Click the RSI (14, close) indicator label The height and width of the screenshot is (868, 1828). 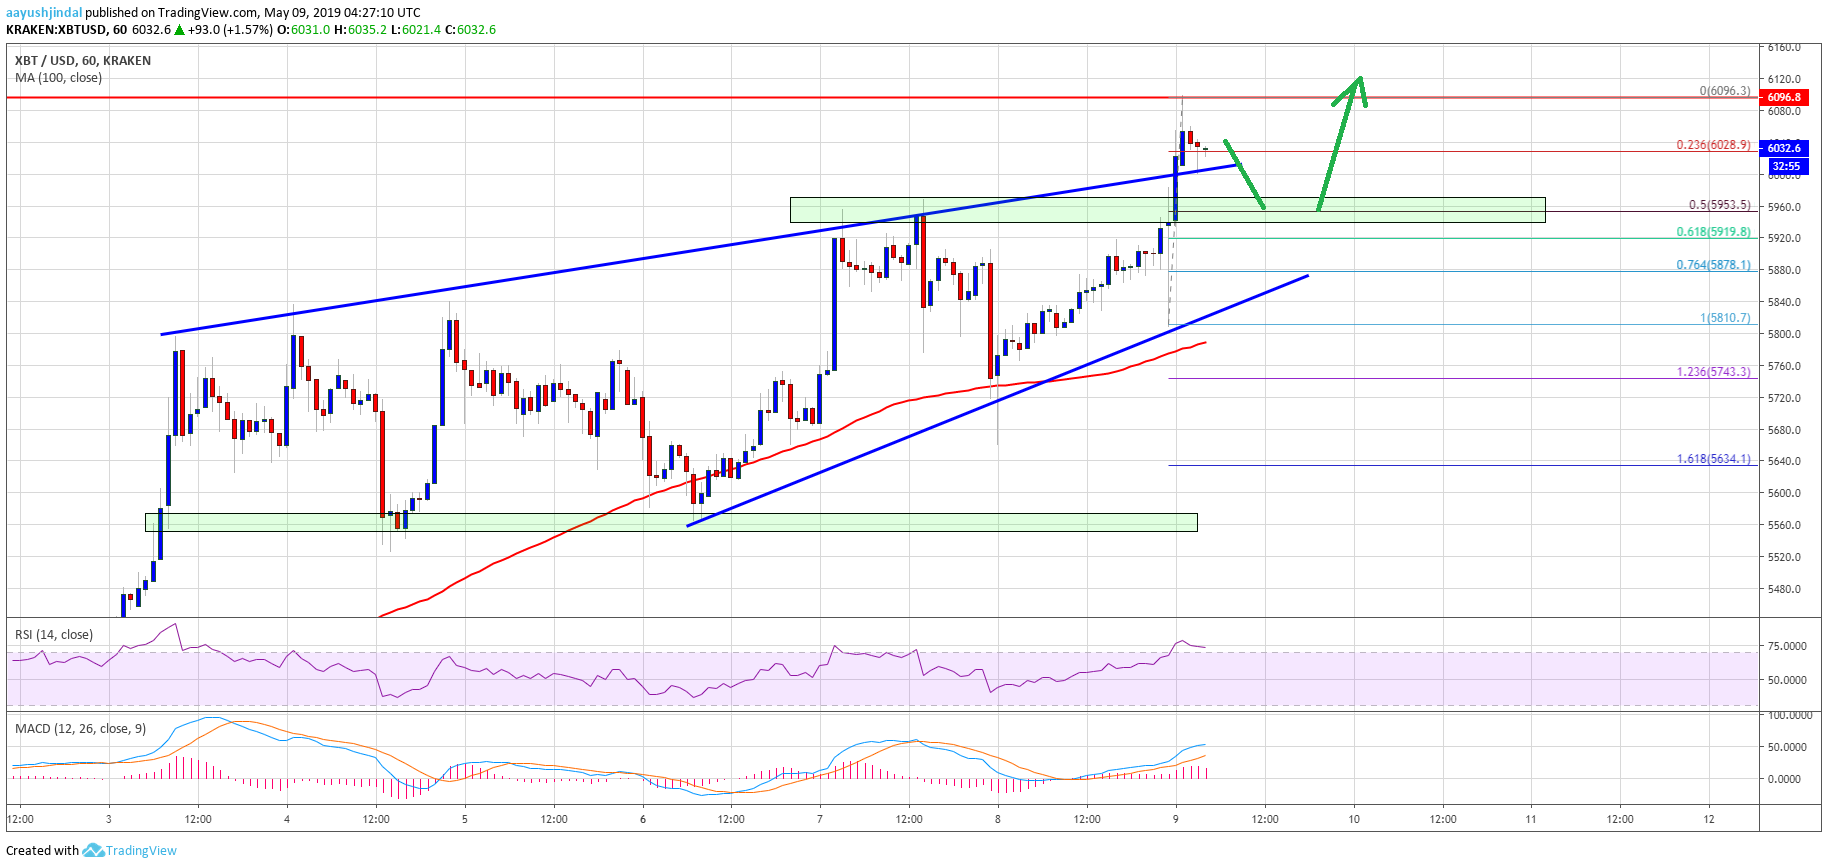[53, 635]
